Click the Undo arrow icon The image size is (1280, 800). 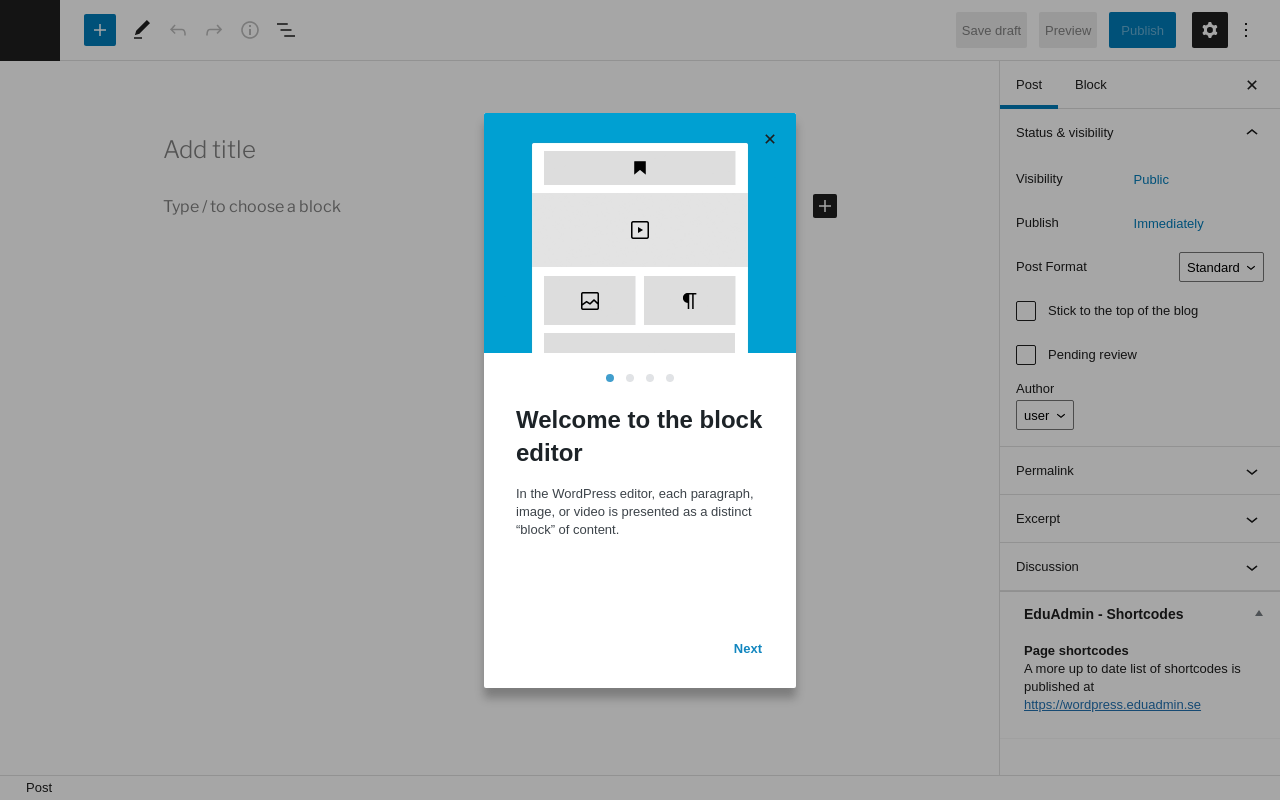pos(178,30)
